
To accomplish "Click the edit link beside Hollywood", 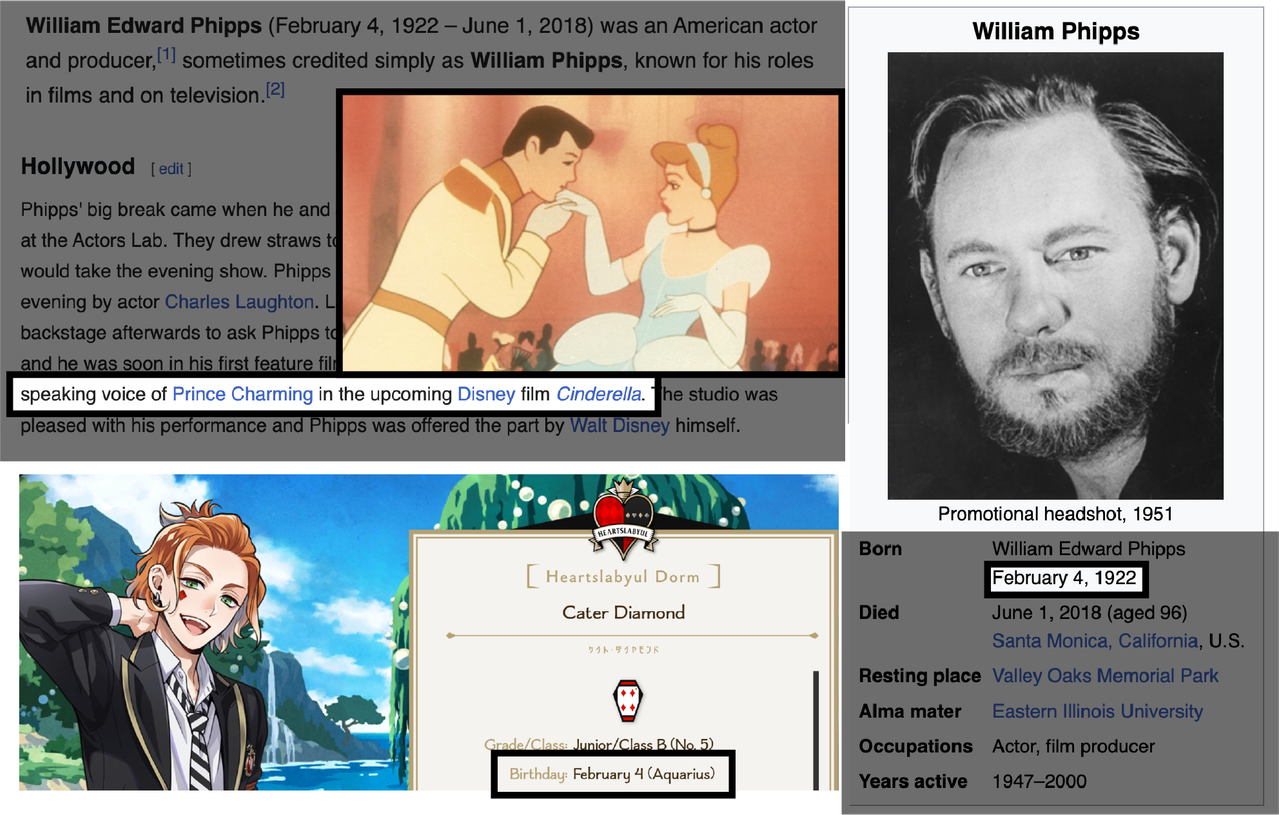I will pyautogui.click(x=171, y=169).
